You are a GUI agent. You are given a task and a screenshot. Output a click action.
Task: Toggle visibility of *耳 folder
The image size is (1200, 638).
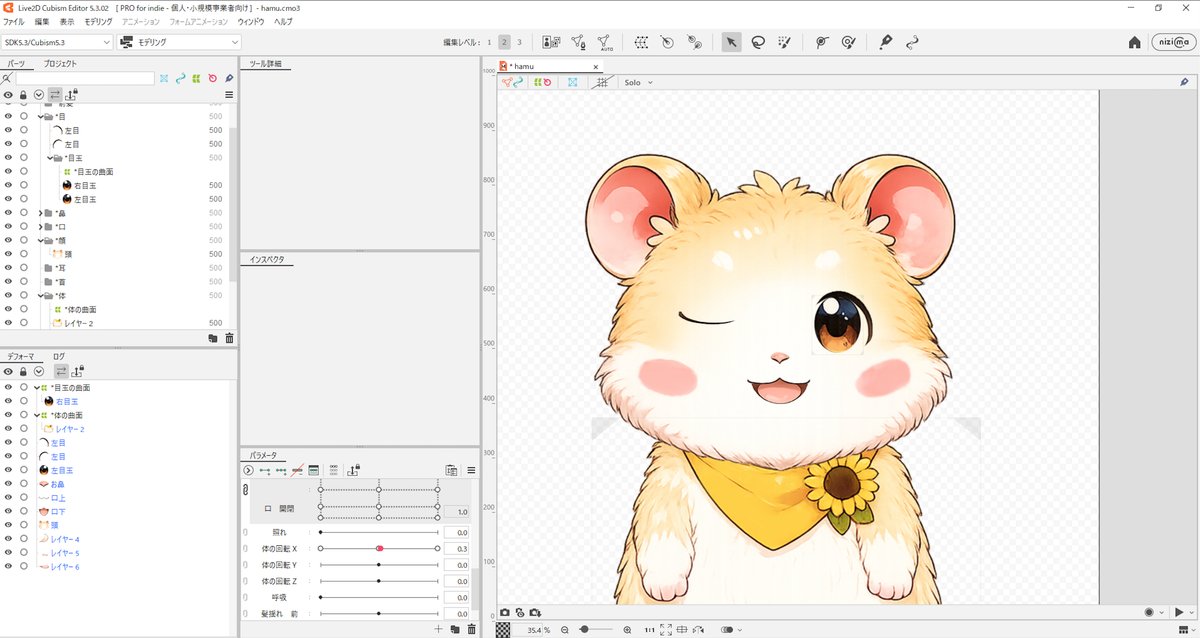8,268
